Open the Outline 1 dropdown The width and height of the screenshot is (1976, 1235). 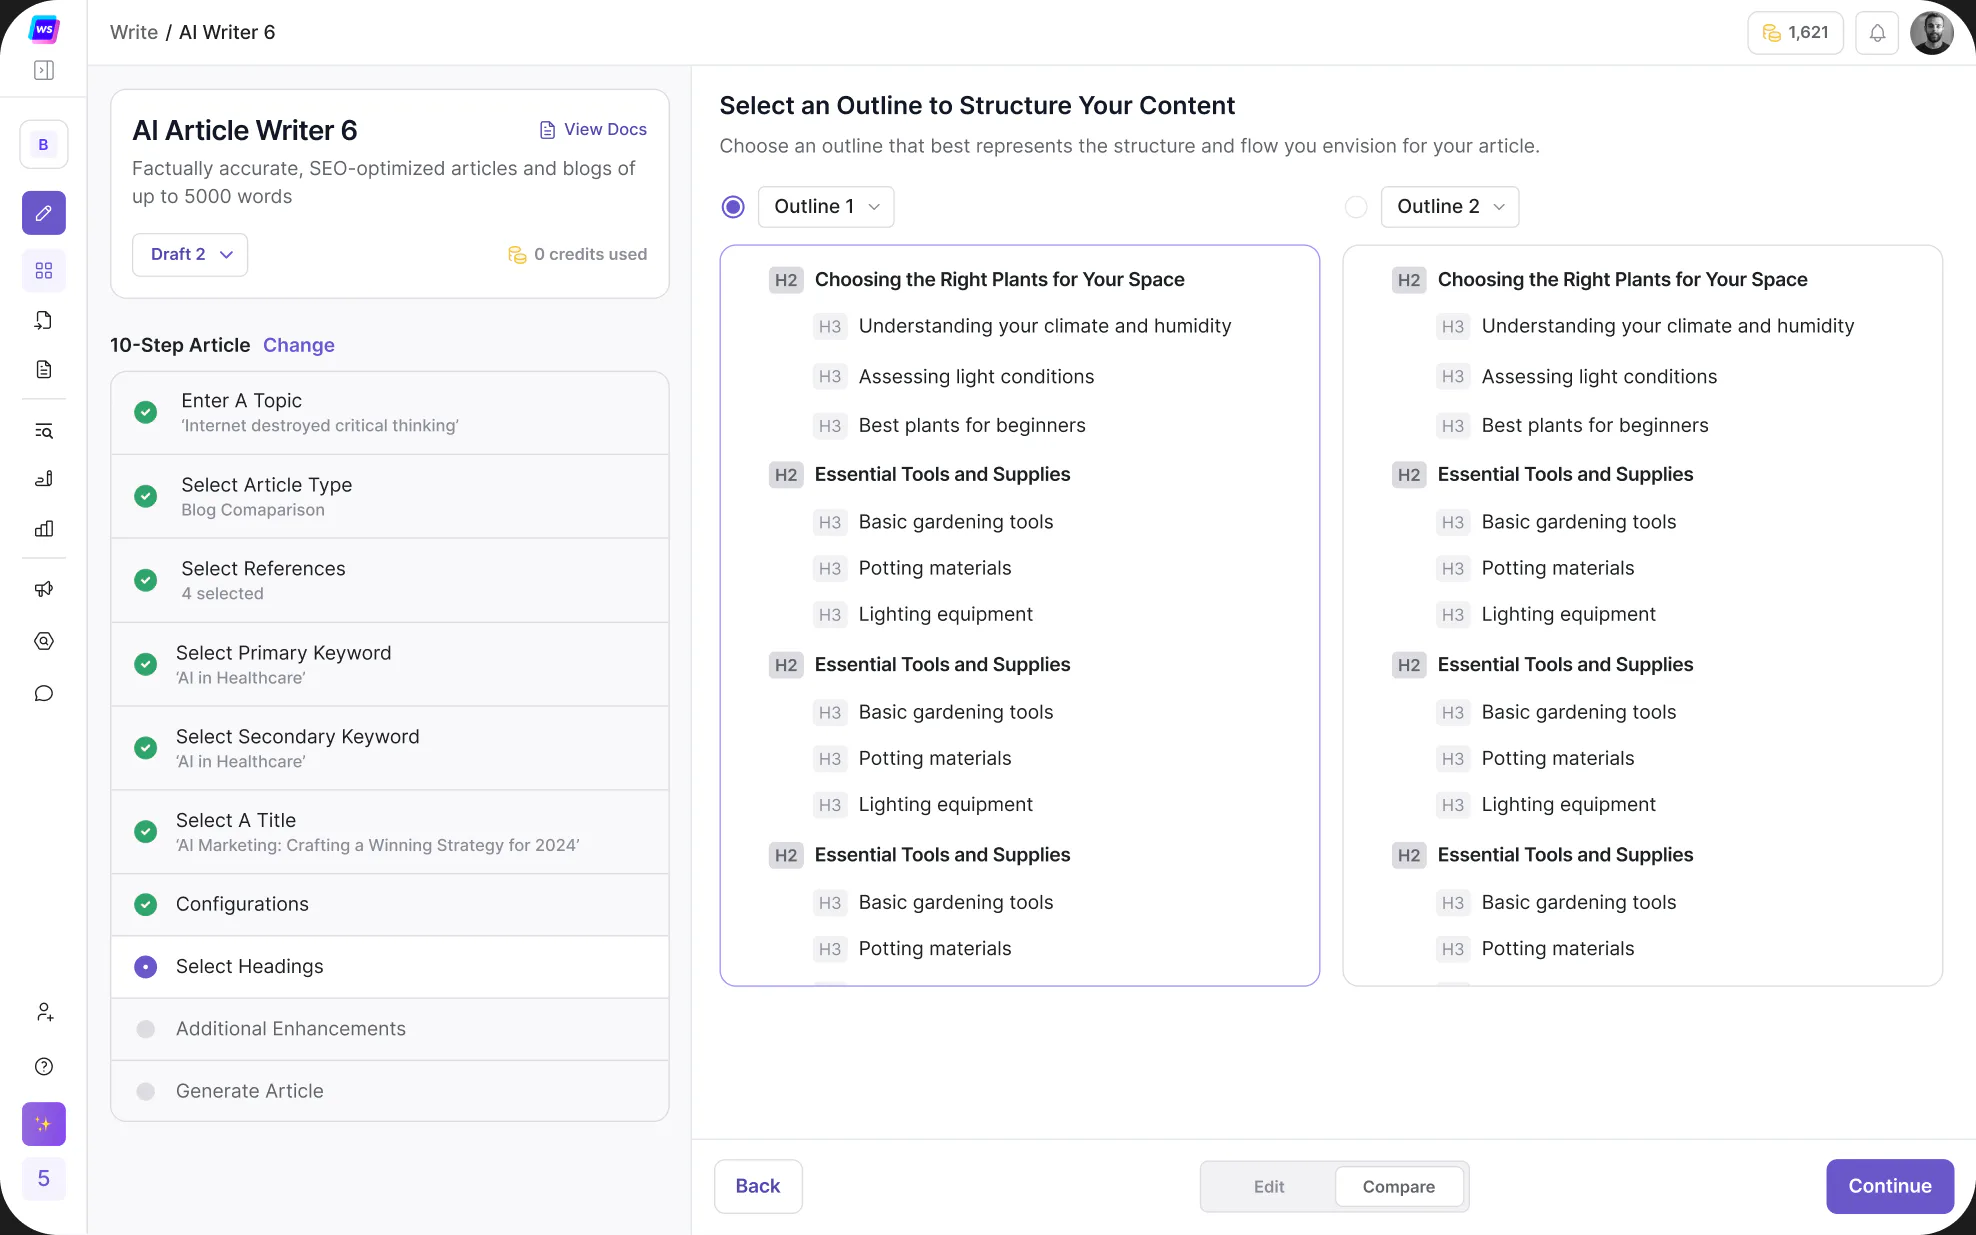pyautogui.click(x=826, y=207)
